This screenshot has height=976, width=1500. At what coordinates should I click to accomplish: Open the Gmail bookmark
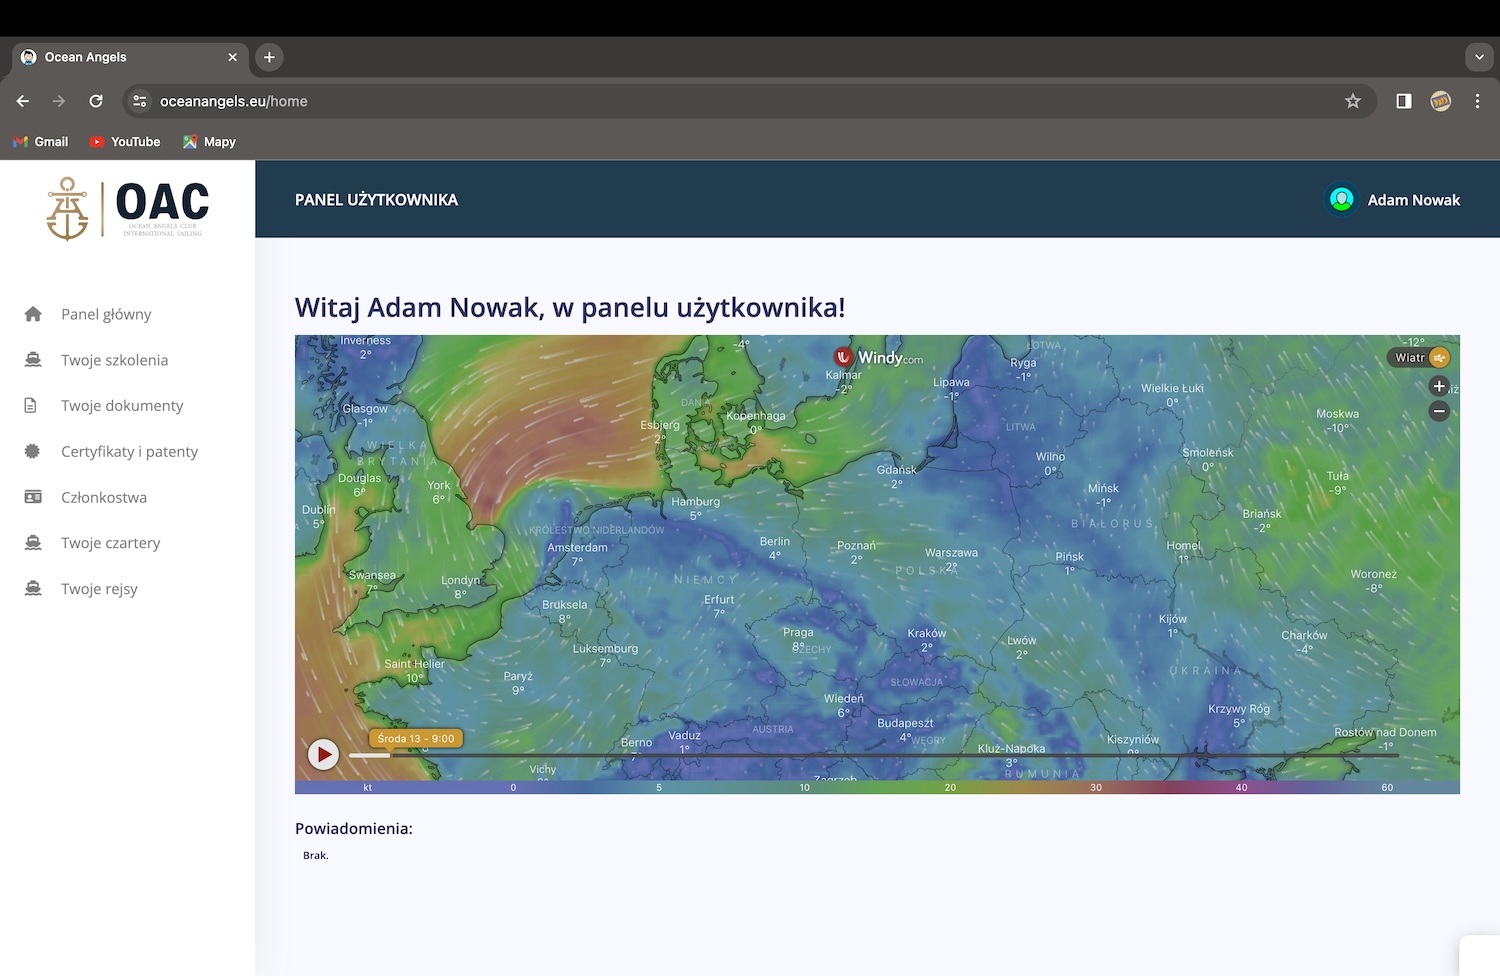click(41, 142)
